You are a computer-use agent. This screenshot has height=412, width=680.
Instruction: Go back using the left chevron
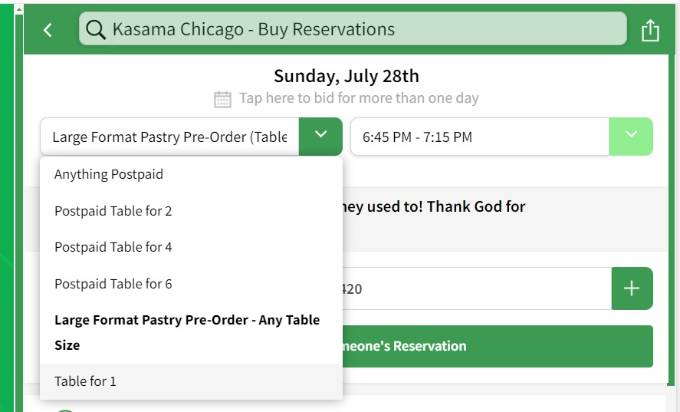[x=48, y=30]
